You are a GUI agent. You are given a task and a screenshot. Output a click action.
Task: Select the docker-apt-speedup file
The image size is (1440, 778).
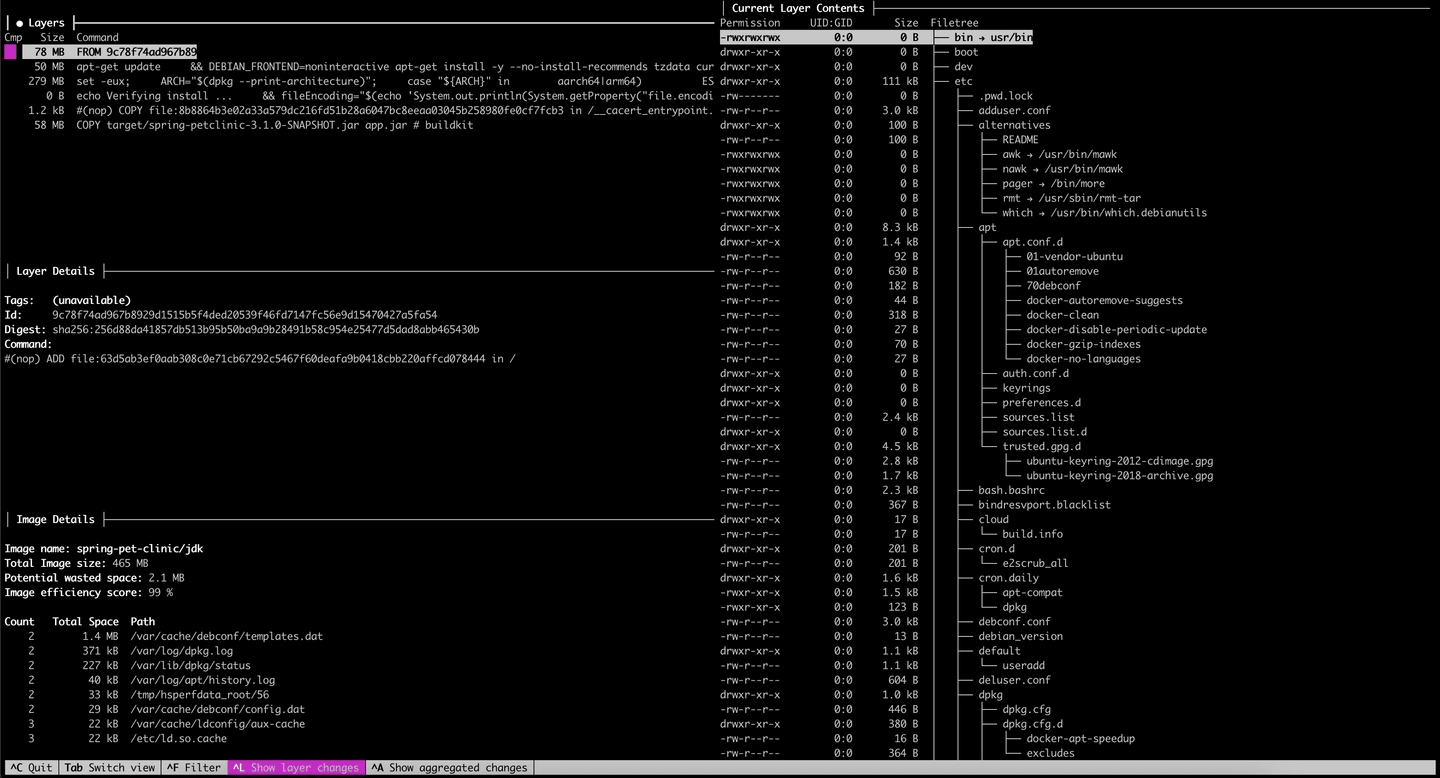point(1080,738)
